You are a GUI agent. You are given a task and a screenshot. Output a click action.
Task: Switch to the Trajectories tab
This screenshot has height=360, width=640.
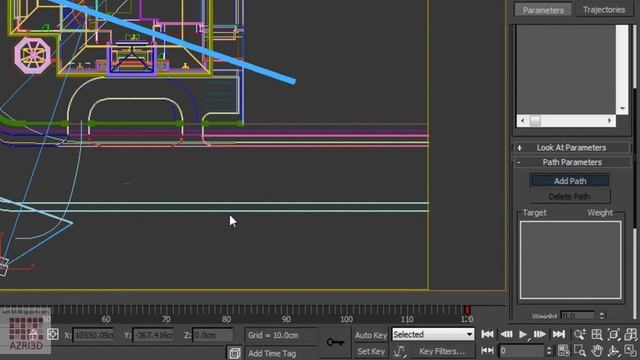coord(604,9)
